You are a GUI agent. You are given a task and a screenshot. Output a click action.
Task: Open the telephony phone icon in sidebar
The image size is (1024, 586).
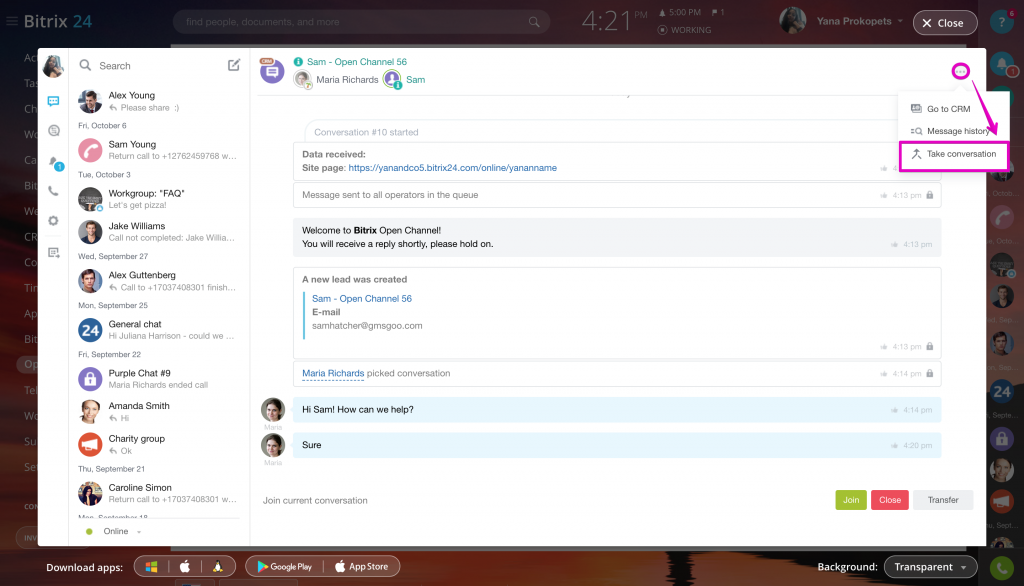54,191
